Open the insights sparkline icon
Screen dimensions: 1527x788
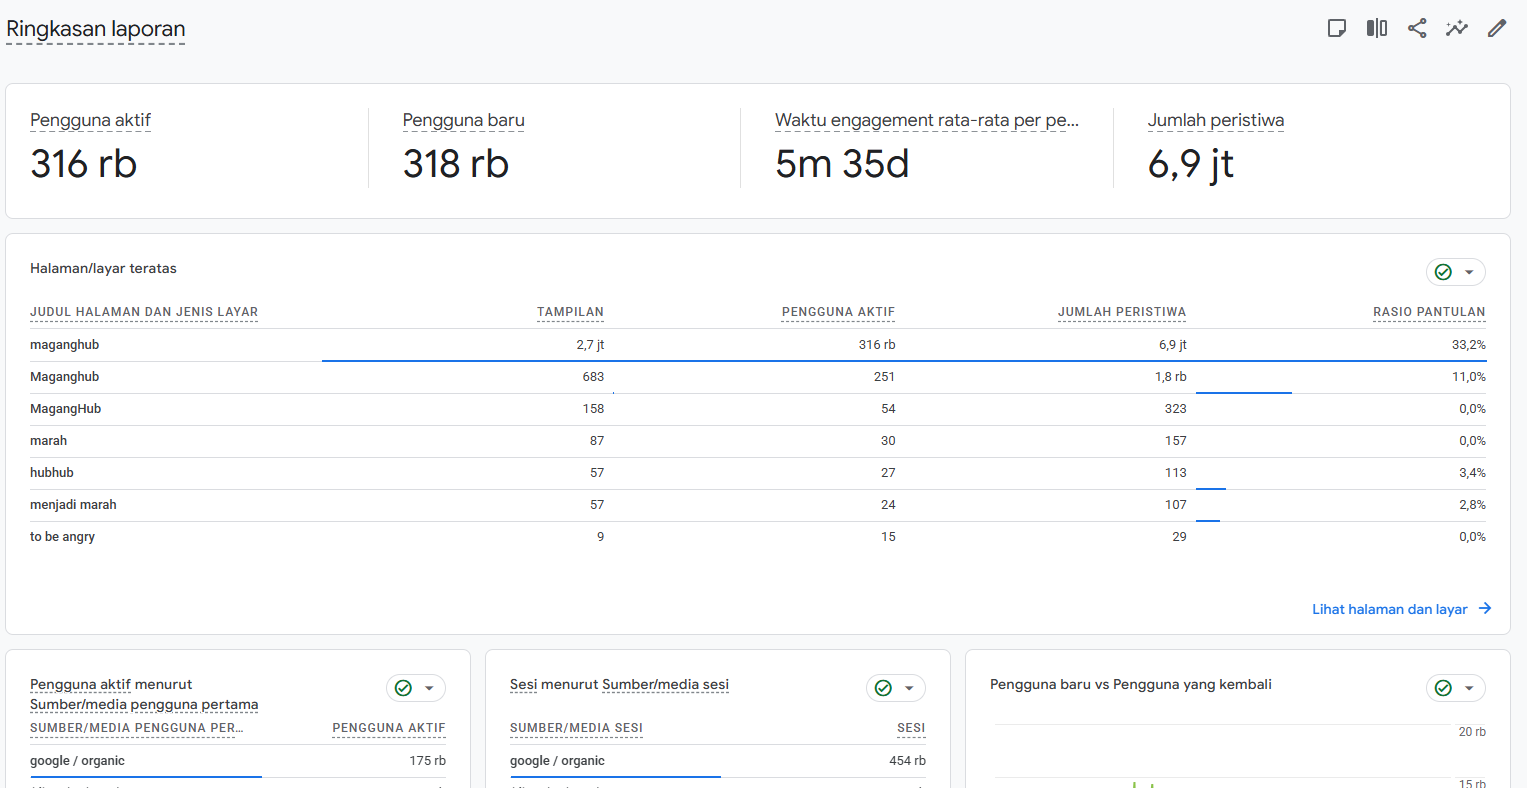point(1457,28)
